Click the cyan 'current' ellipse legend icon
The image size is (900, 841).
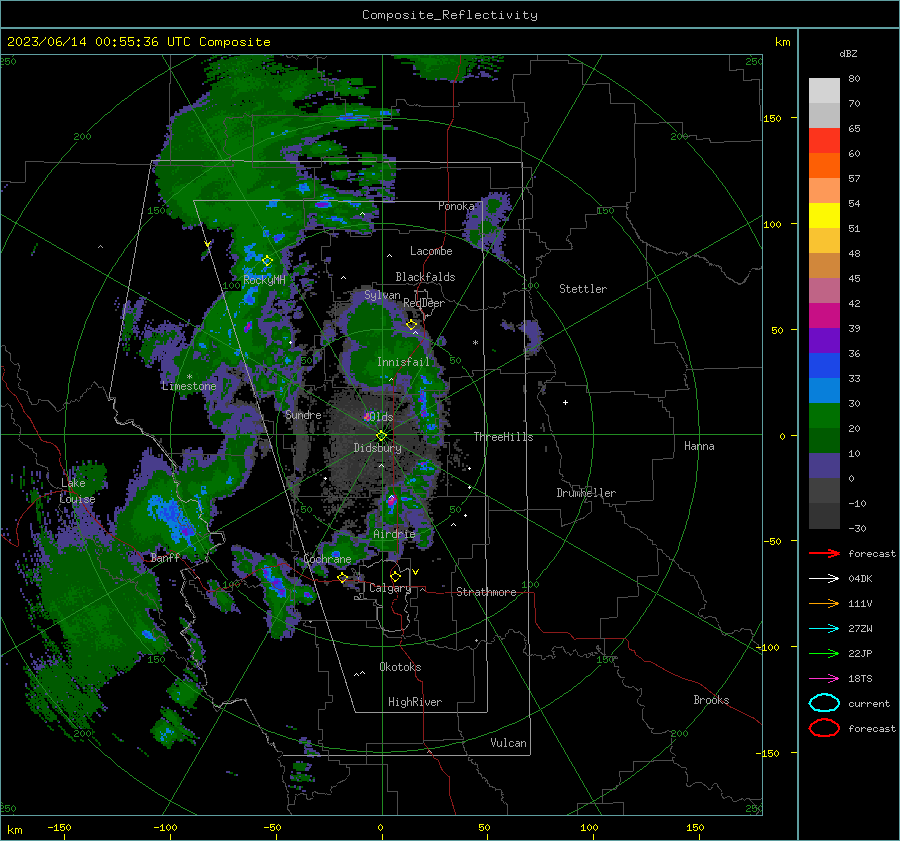[x=824, y=703]
